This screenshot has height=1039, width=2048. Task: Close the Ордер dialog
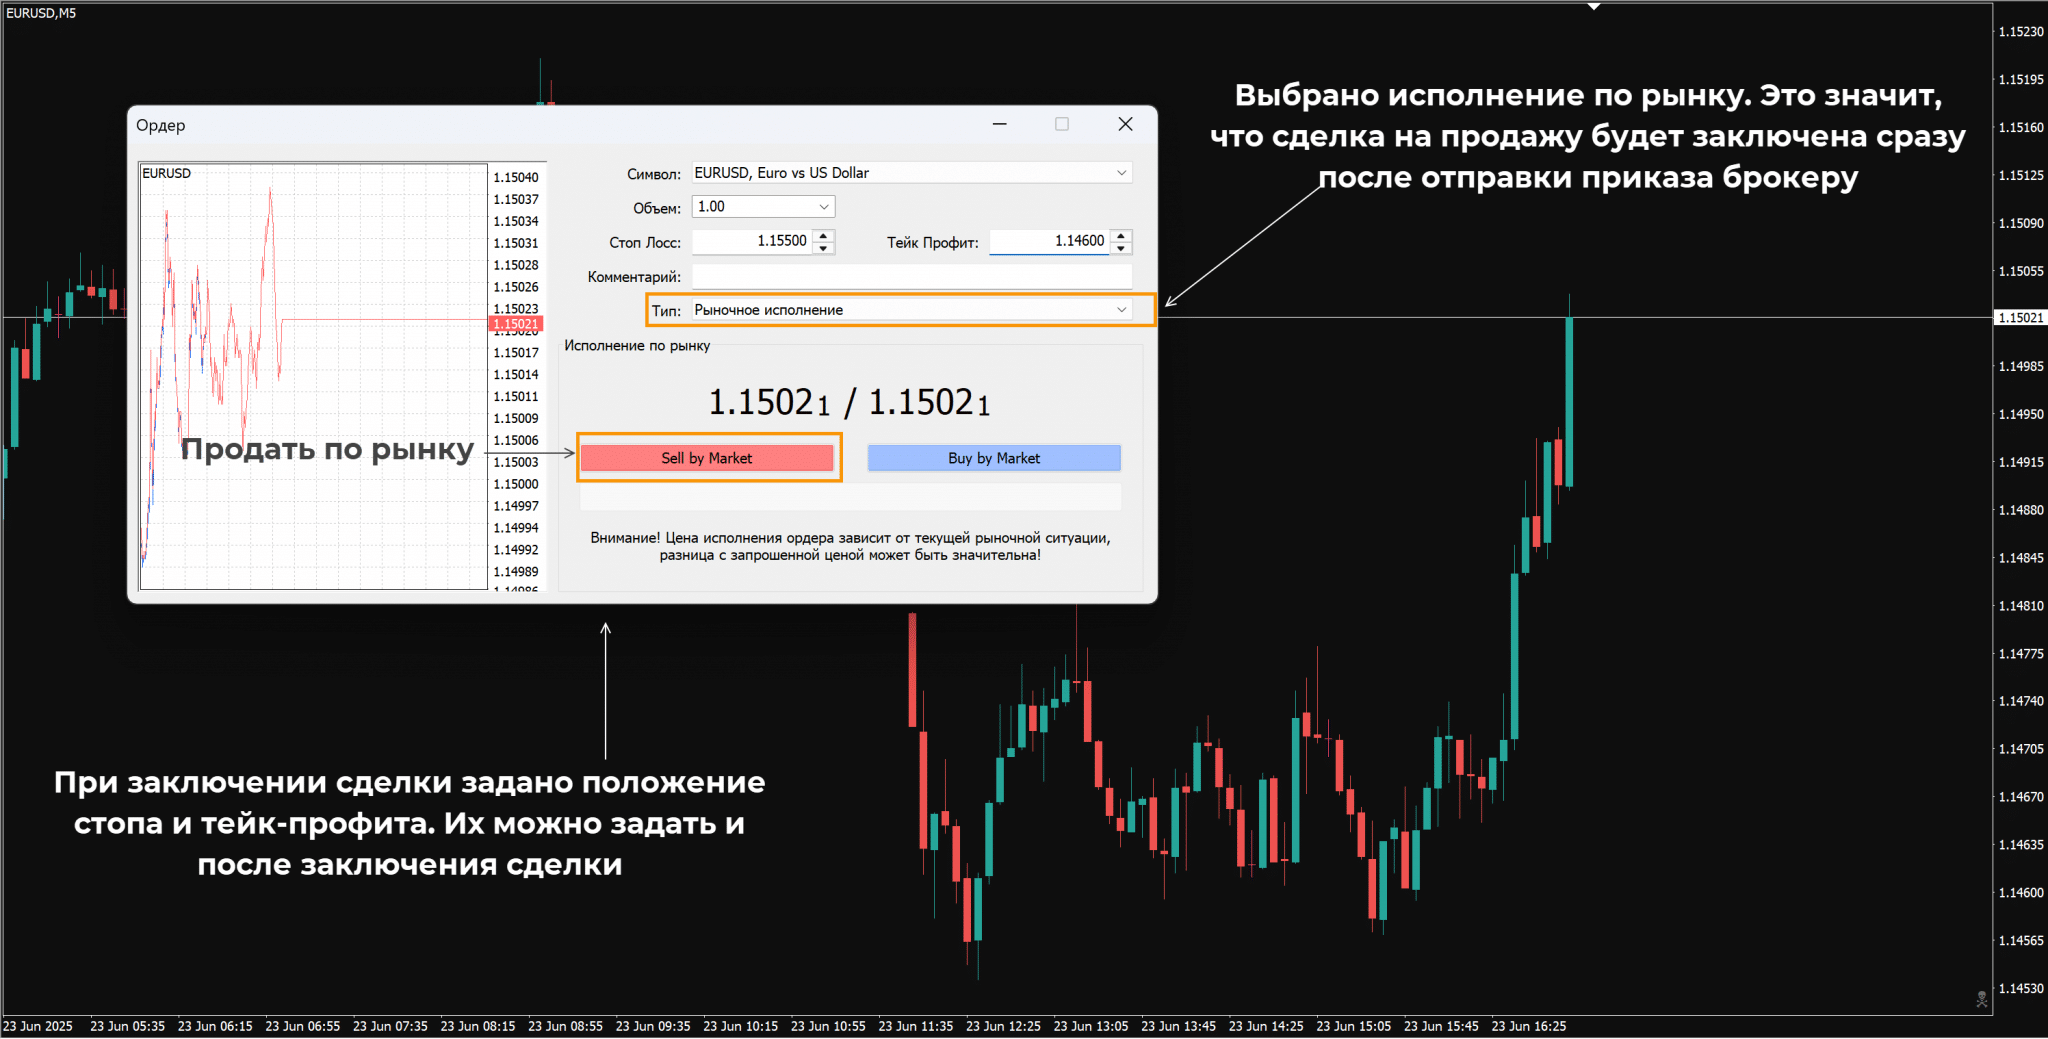pos(1125,124)
